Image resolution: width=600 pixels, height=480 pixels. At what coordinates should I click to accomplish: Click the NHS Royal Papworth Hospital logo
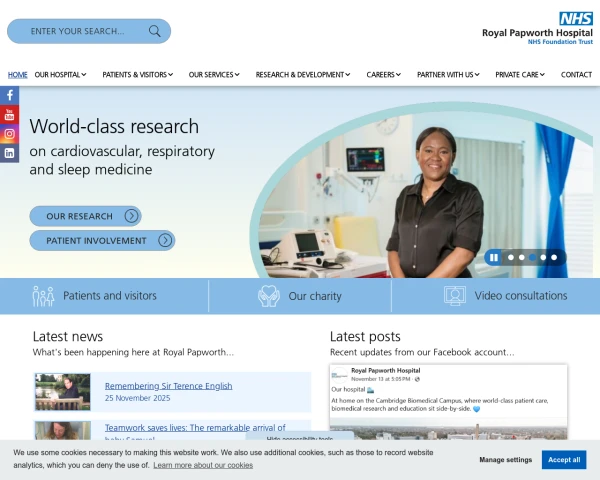click(537, 28)
